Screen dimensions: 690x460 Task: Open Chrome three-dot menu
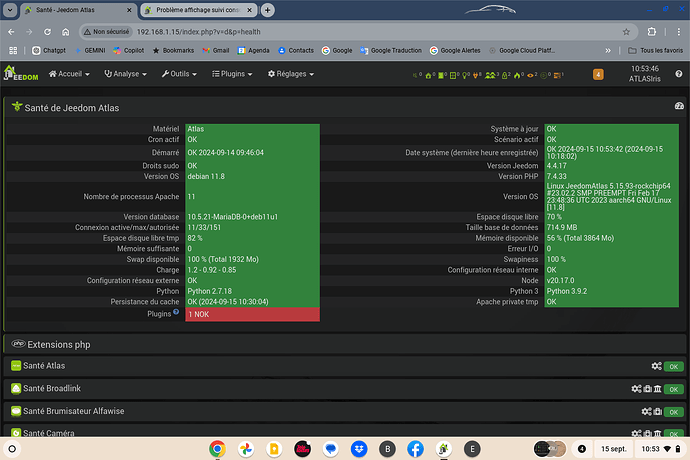(x=679, y=32)
